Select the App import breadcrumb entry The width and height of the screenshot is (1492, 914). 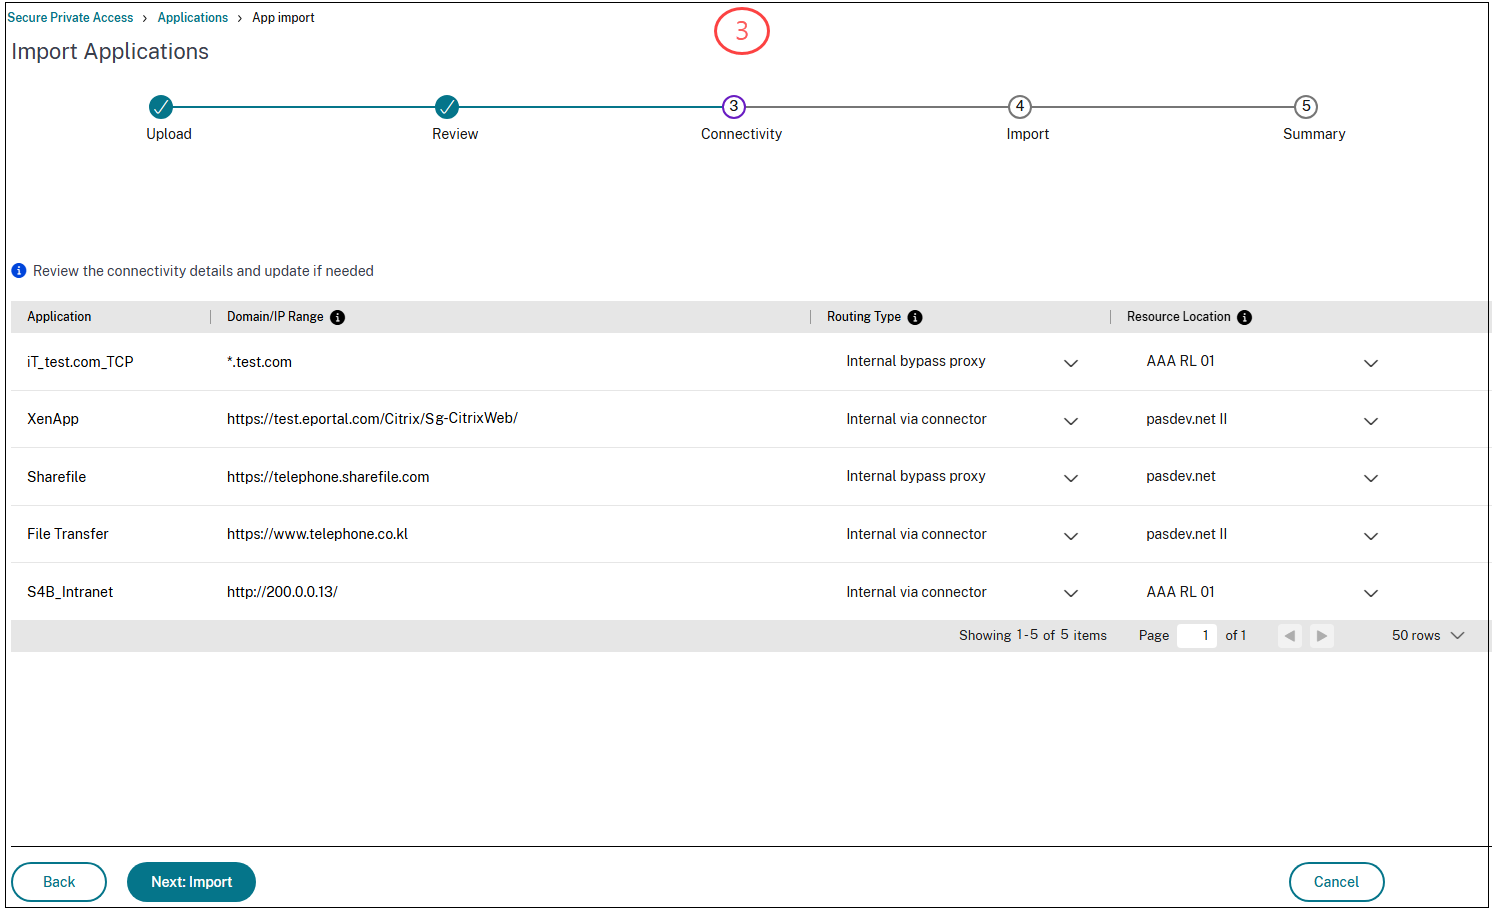[283, 17]
